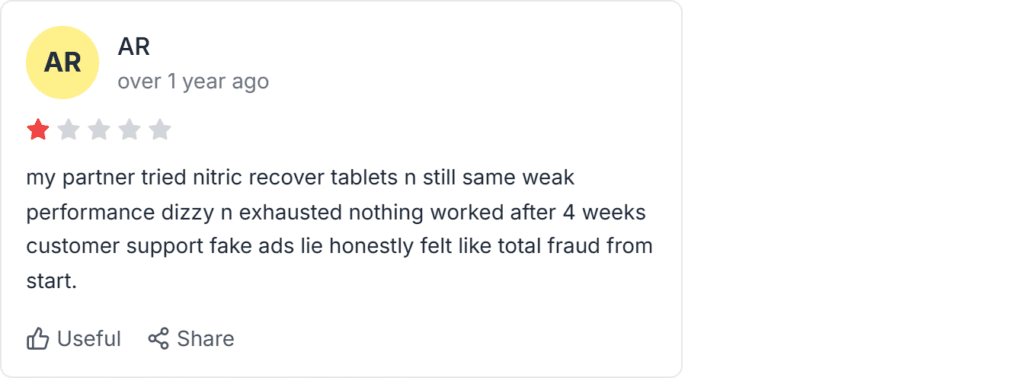Screen dimensions: 1024x378
Task: Click the review text starting 'my partner tried'
Action: tap(340, 229)
